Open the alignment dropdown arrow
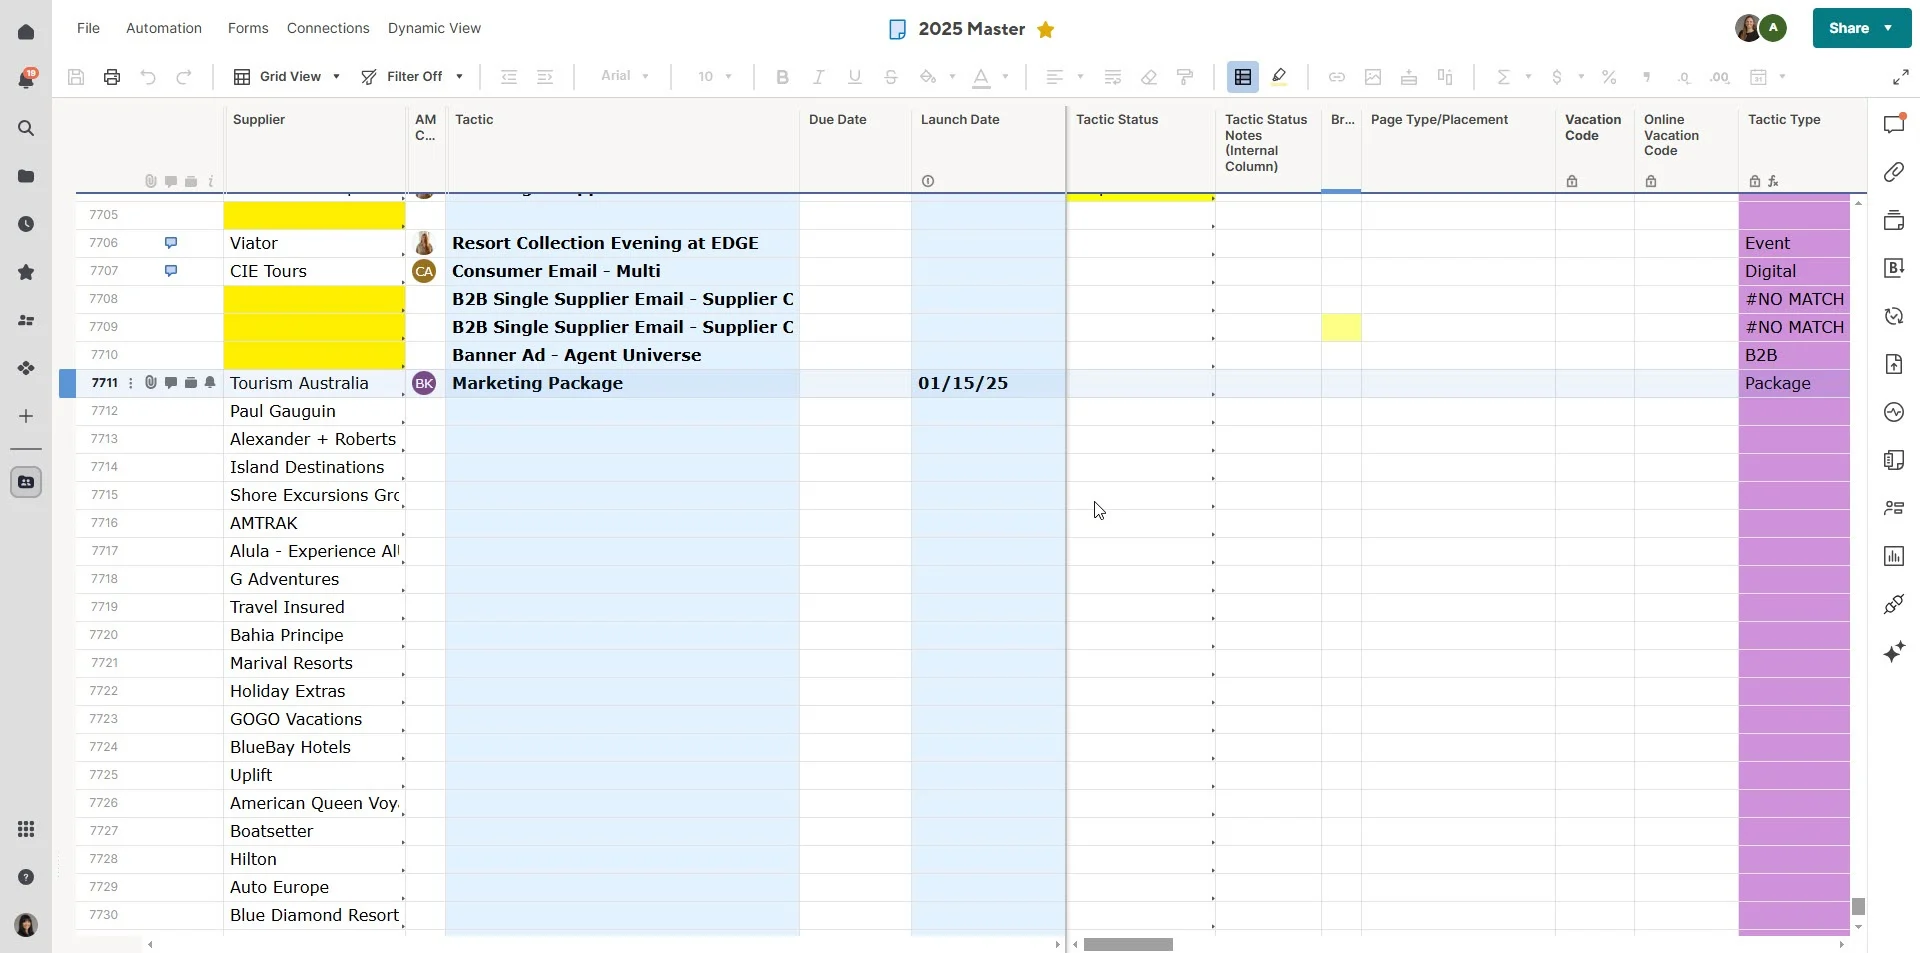The height and width of the screenshot is (953, 1920). 1080,77
